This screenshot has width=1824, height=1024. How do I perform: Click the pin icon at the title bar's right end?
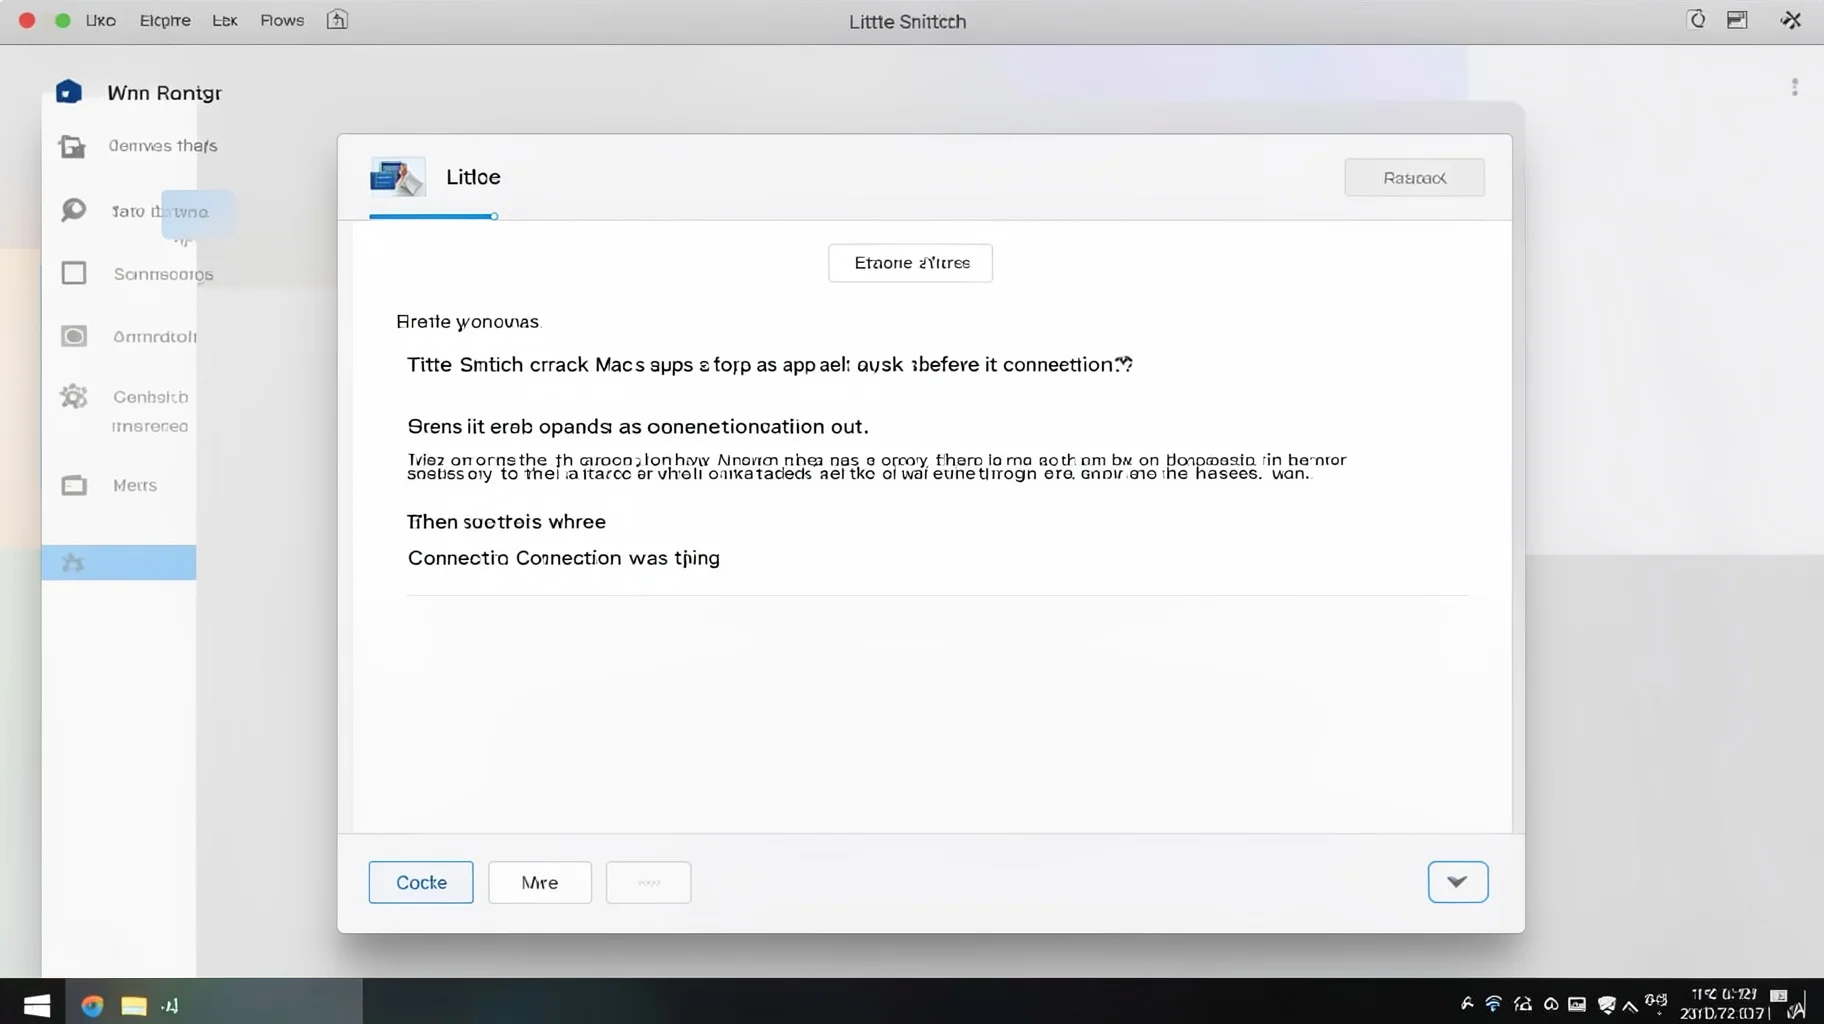click(1791, 20)
